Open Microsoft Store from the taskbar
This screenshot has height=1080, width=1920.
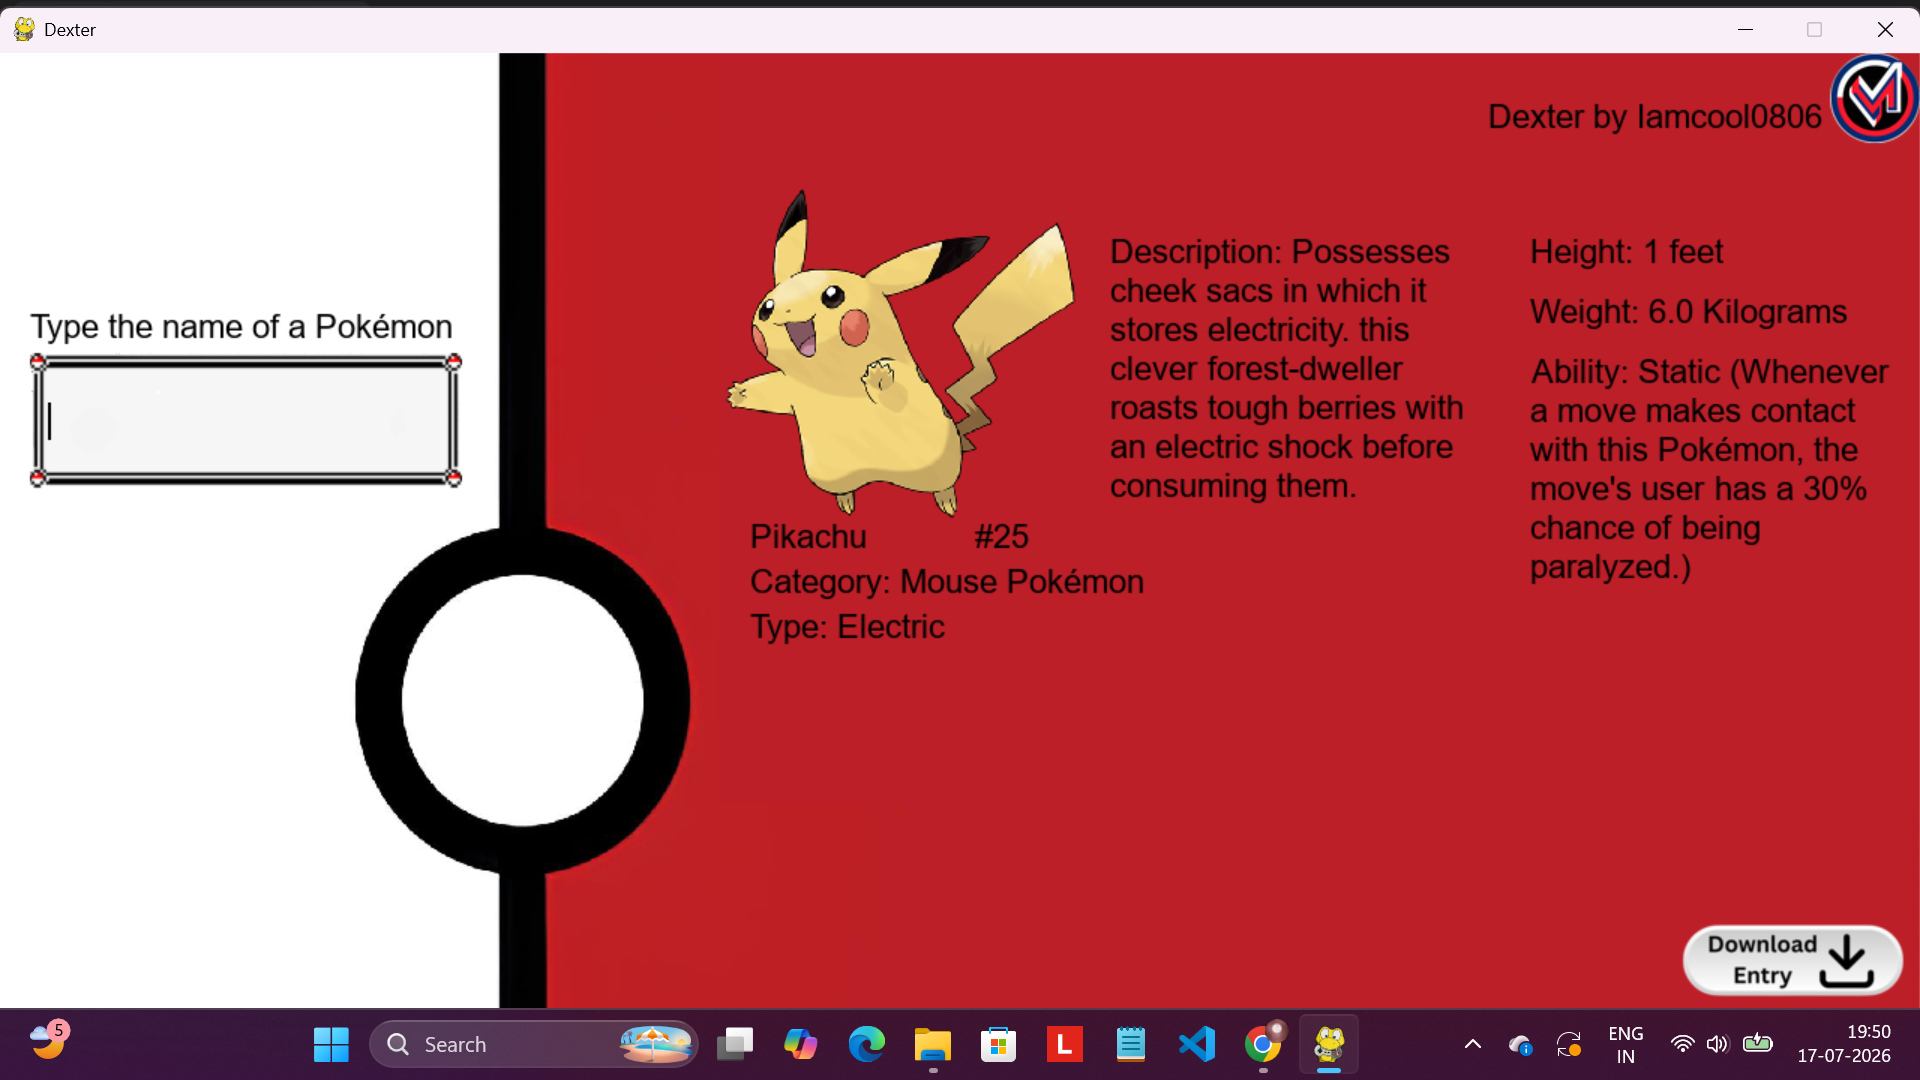tap(999, 1045)
